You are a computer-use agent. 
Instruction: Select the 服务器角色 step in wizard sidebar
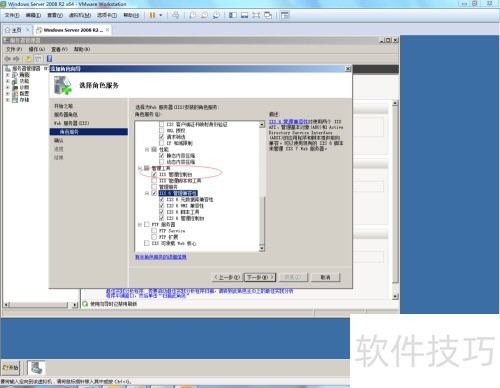click(x=66, y=114)
